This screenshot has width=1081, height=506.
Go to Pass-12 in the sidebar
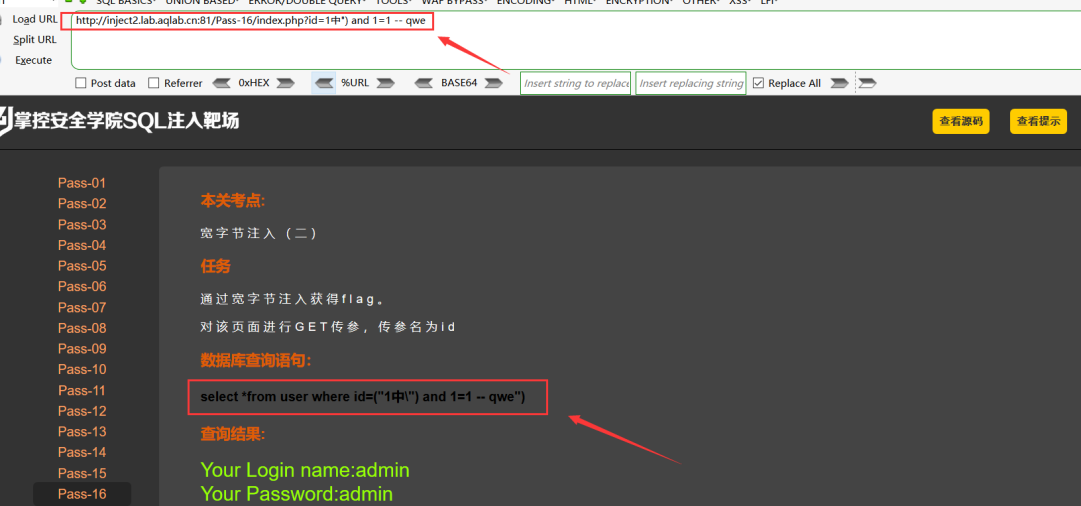click(82, 412)
